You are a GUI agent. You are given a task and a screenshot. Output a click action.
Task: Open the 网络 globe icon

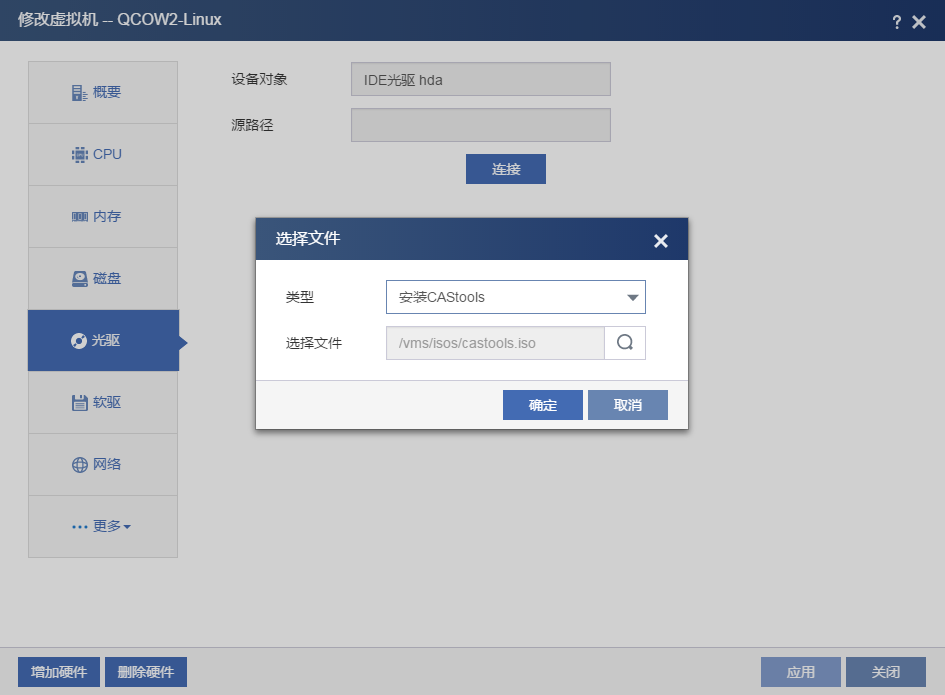click(80, 465)
